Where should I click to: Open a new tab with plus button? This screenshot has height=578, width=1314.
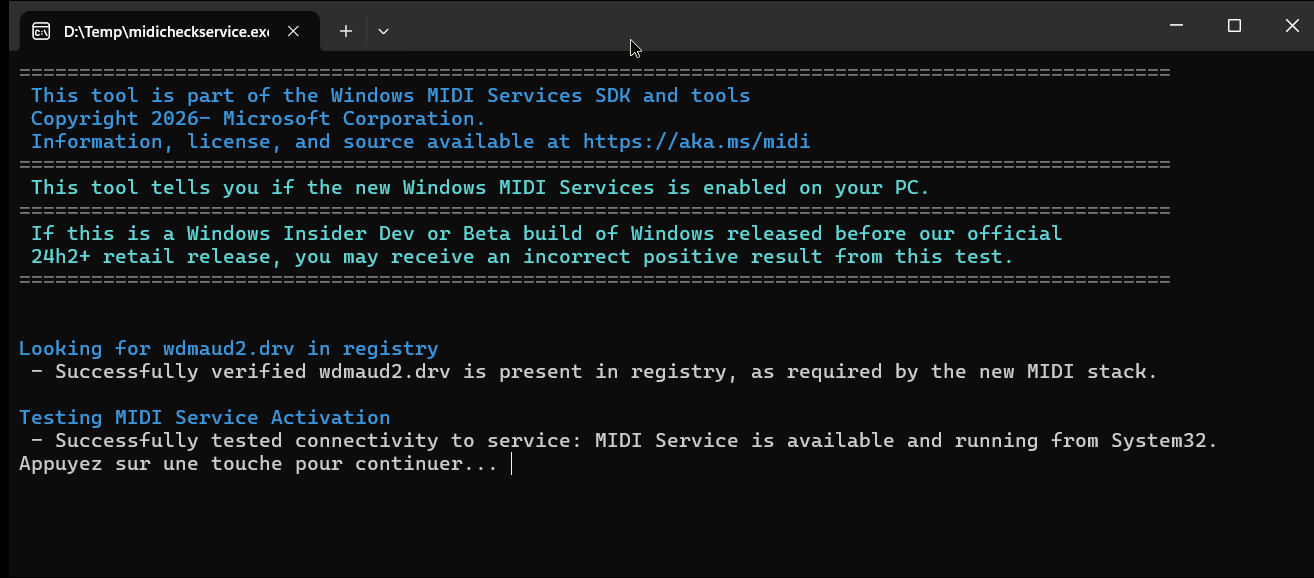[x=346, y=31]
